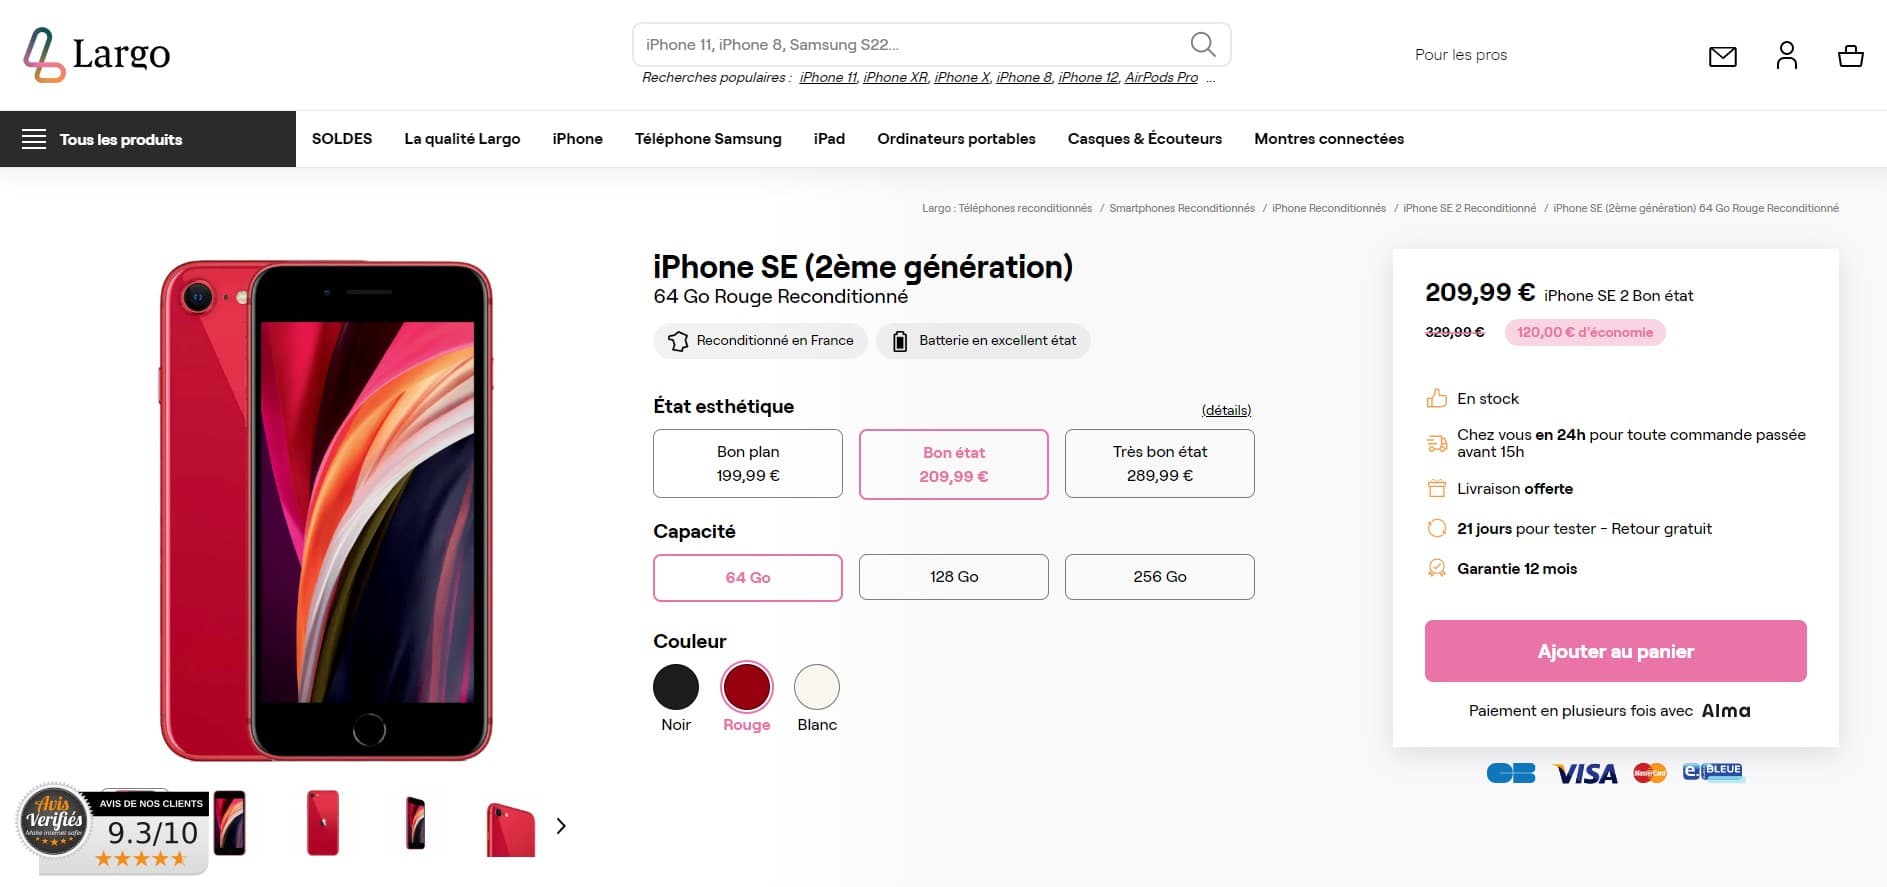Open the Téléphone Samsung menu
The height and width of the screenshot is (887, 1887).
[708, 139]
